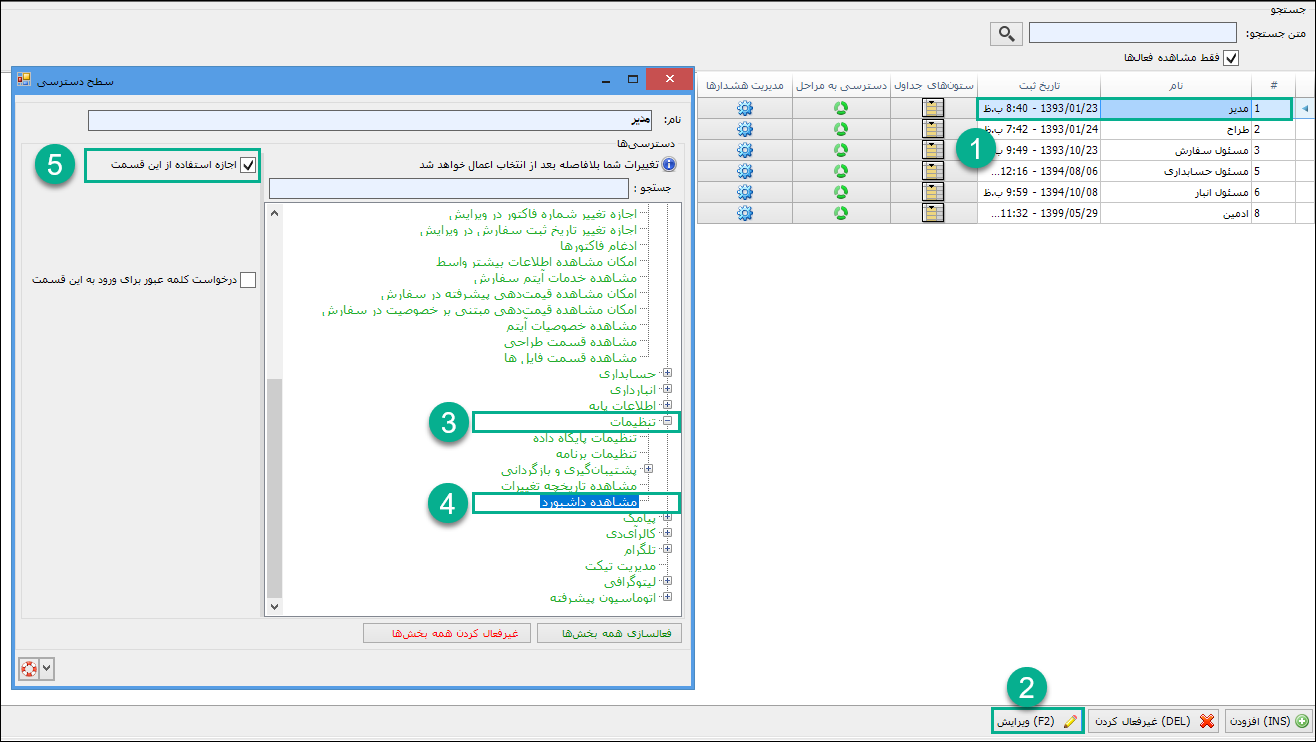Open table columns icon for مسئول حسابداری row
Screen dimensions: 1316x742
[933, 171]
